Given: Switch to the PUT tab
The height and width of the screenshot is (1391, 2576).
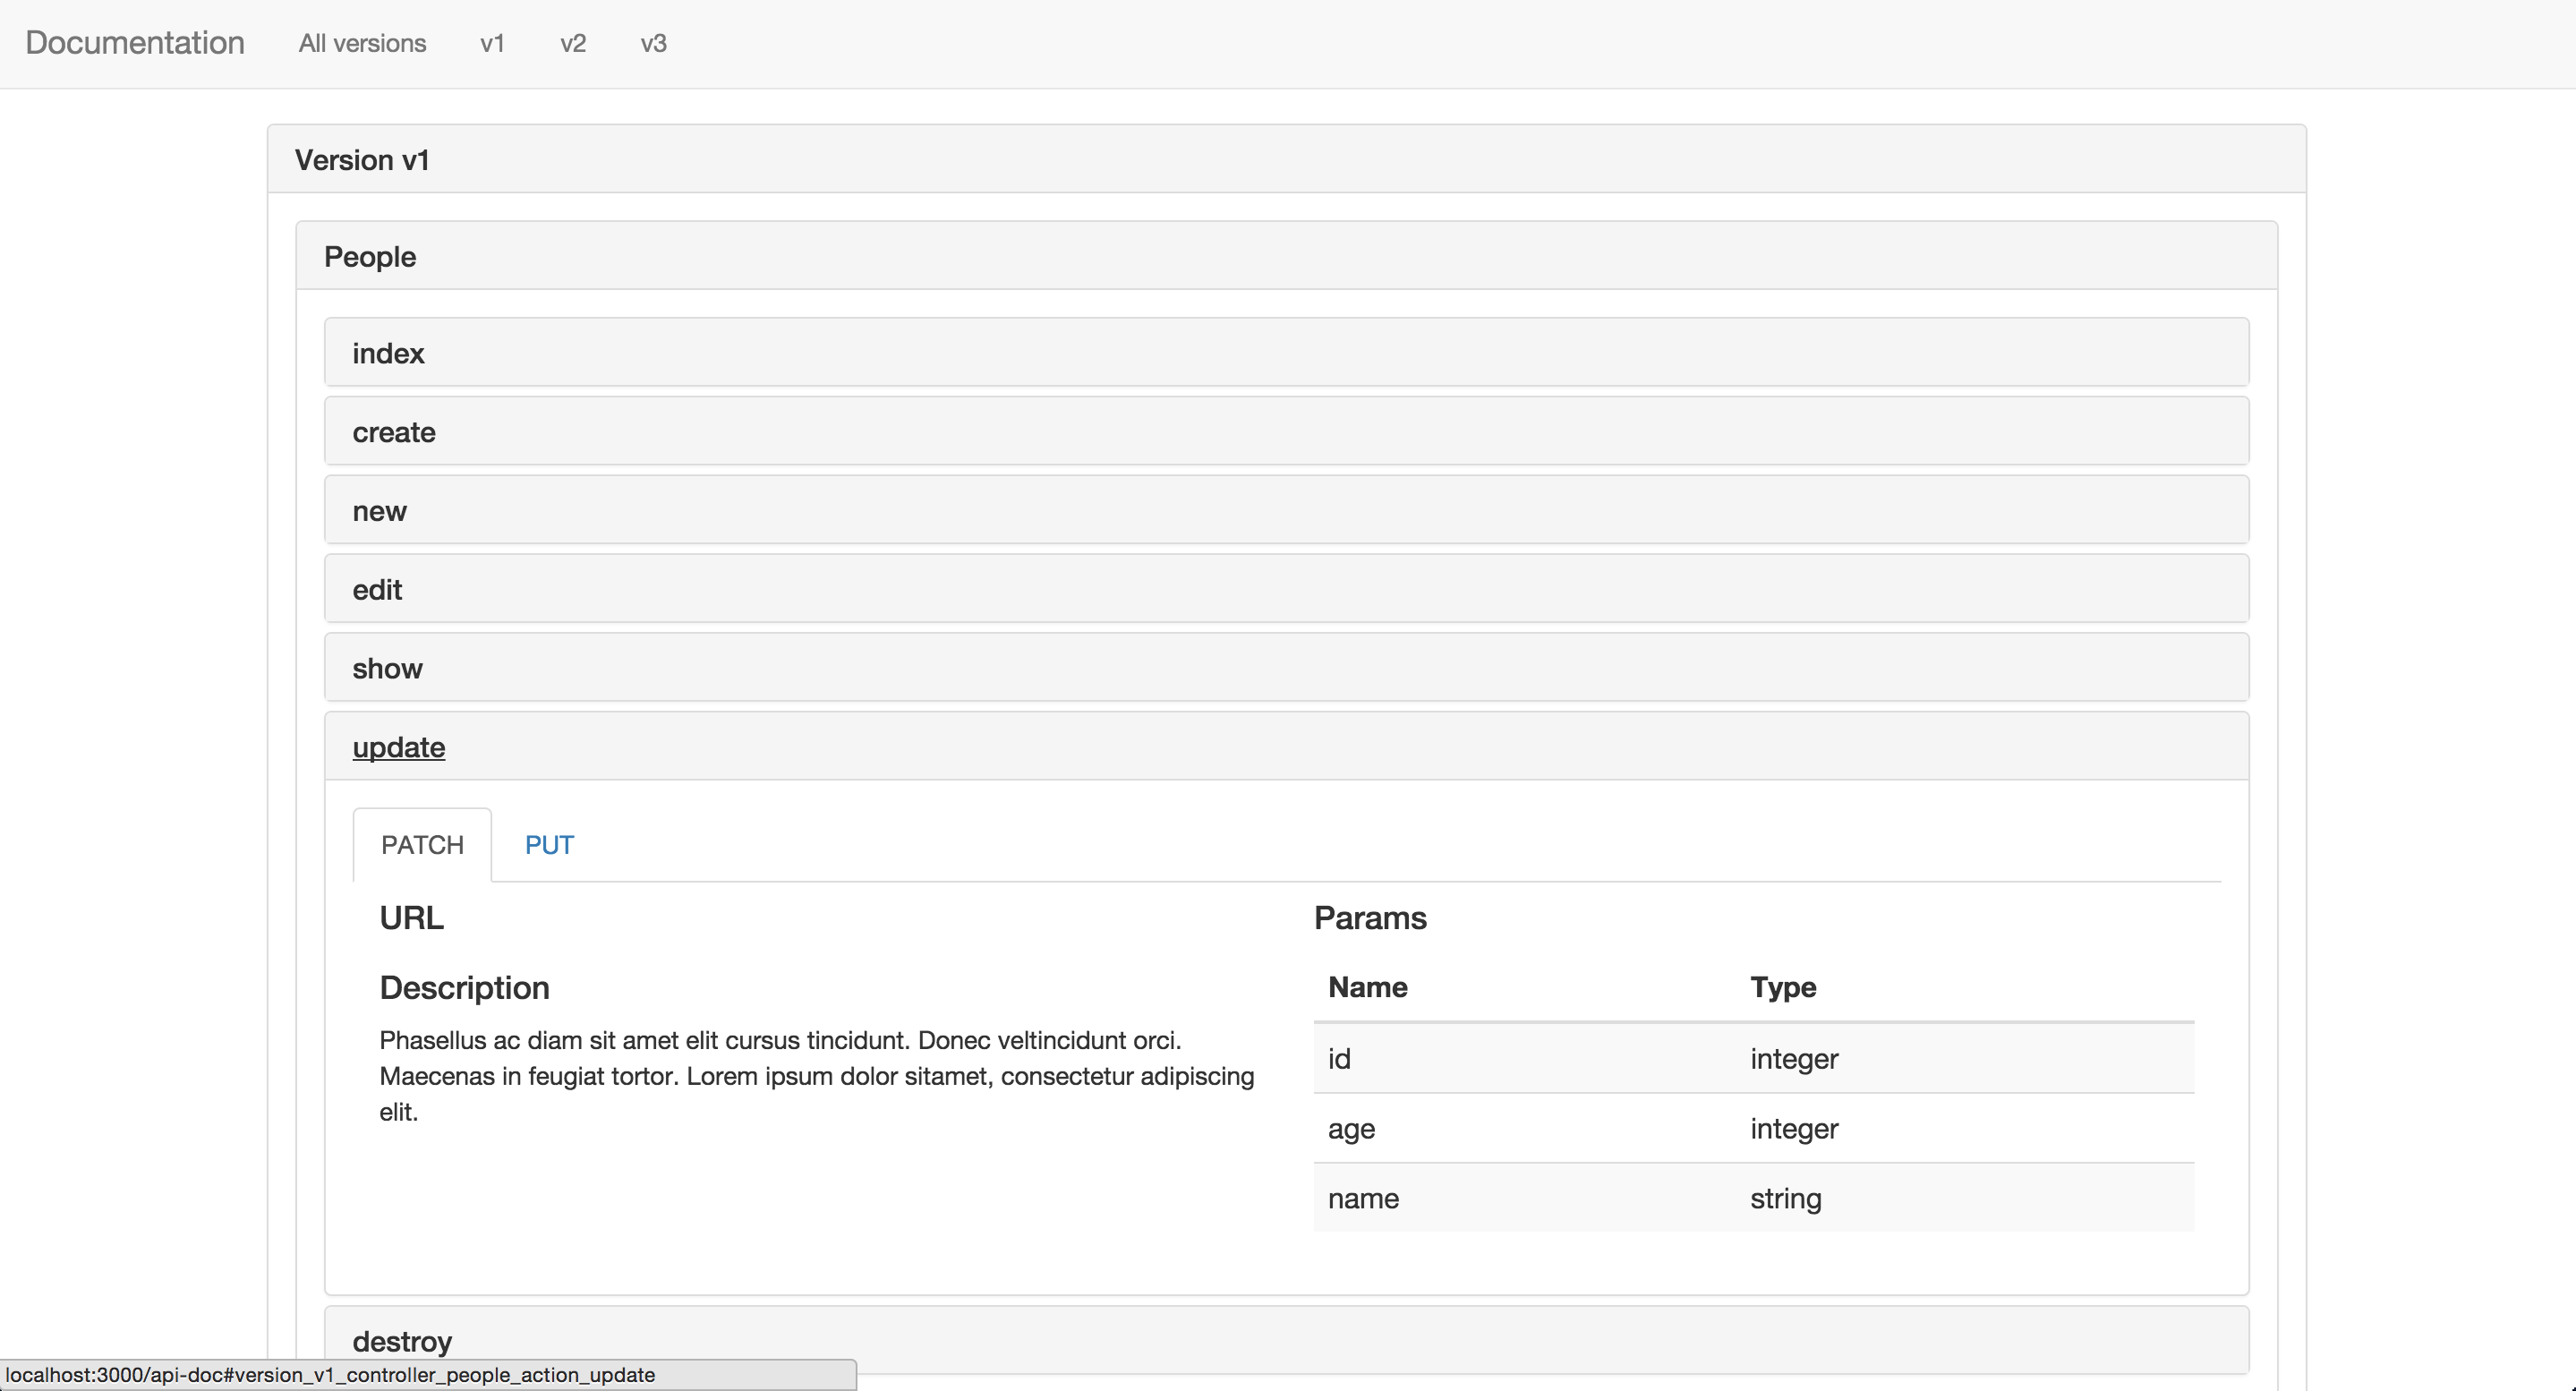Looking at the screenshot, I should (549, 845).
